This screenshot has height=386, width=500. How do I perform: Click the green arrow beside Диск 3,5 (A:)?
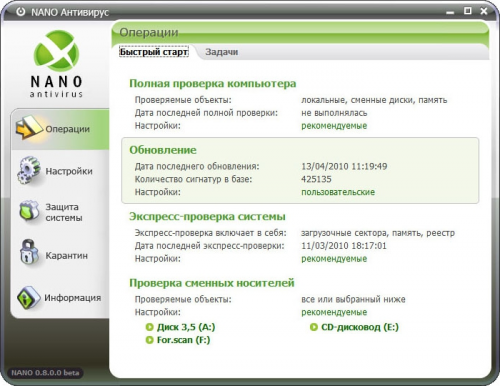[x=150, y=327]
